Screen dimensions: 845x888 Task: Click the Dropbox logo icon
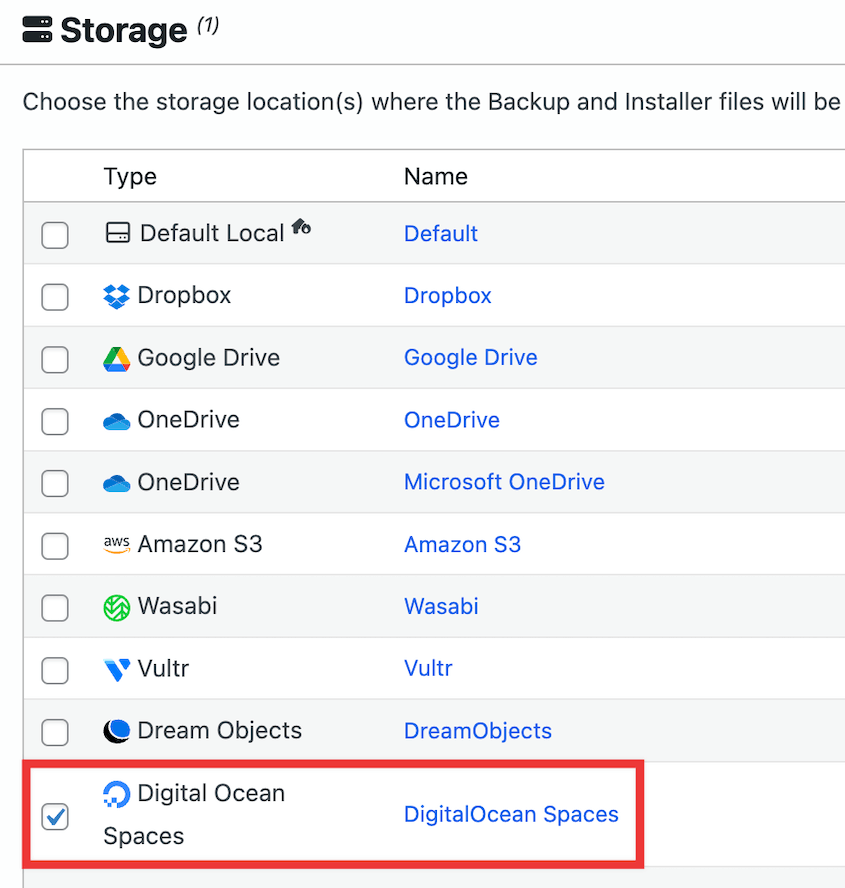pyautogui.click(x=118, y=295)
